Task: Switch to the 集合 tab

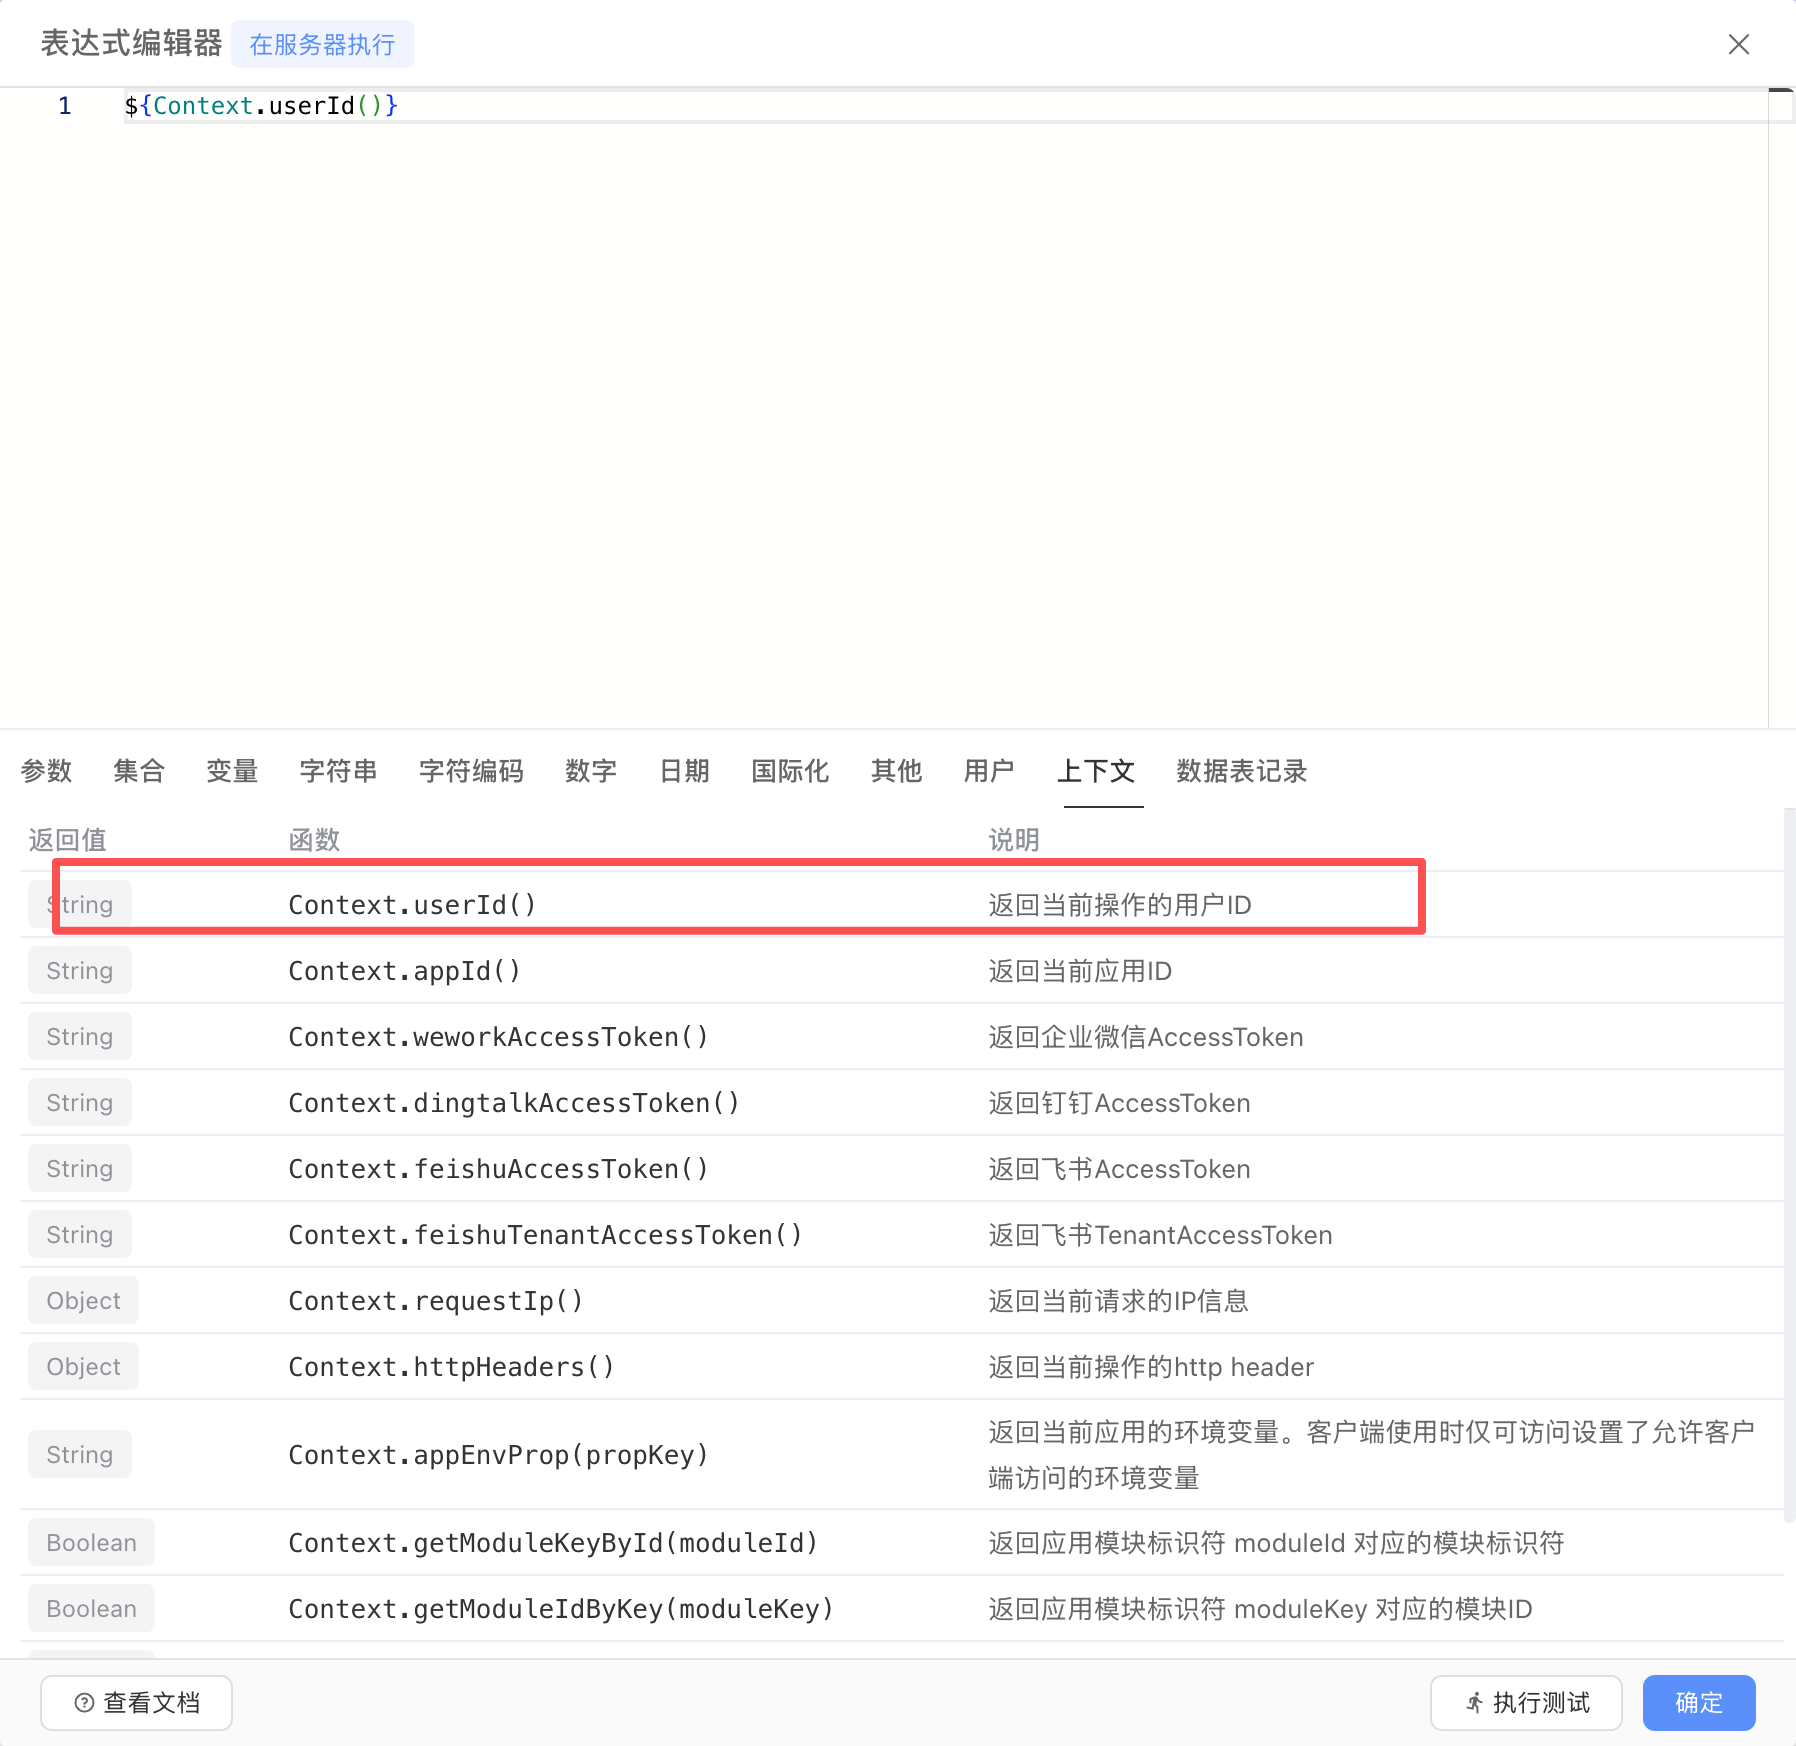Action: pyautogui.click(x=138, y=771)
